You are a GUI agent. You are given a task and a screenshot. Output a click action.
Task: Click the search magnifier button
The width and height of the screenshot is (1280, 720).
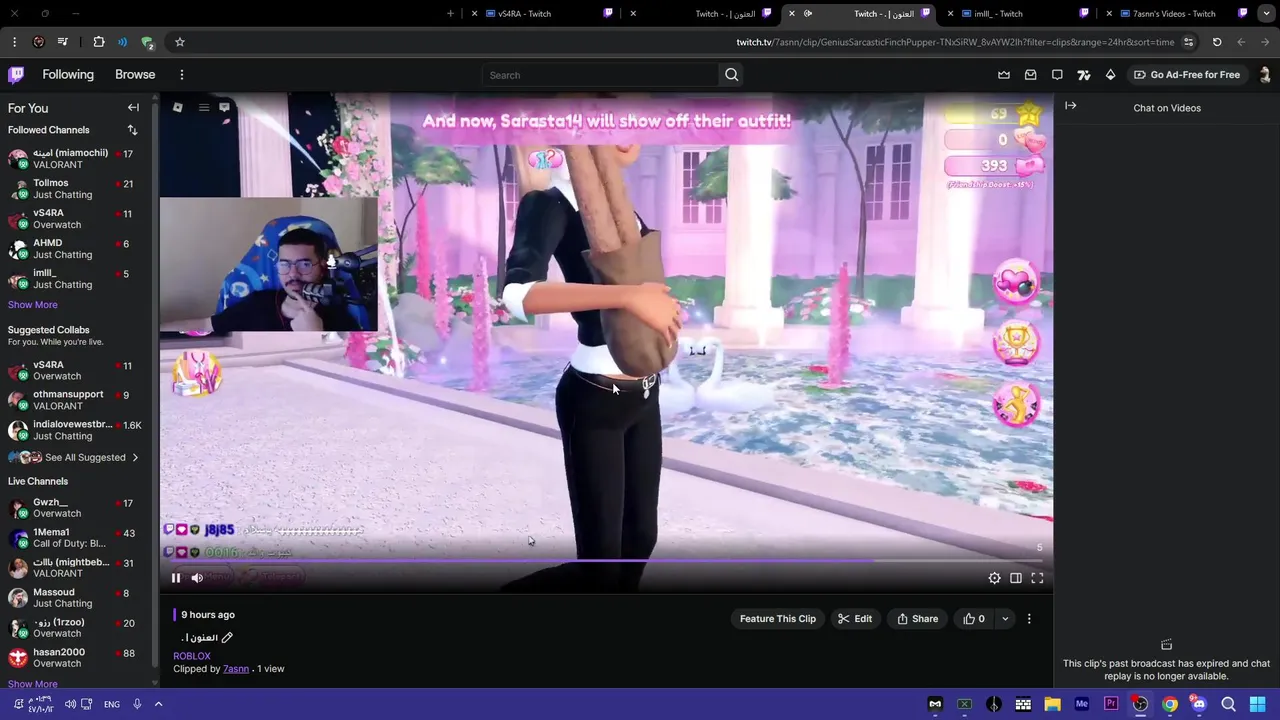[731, 75]
